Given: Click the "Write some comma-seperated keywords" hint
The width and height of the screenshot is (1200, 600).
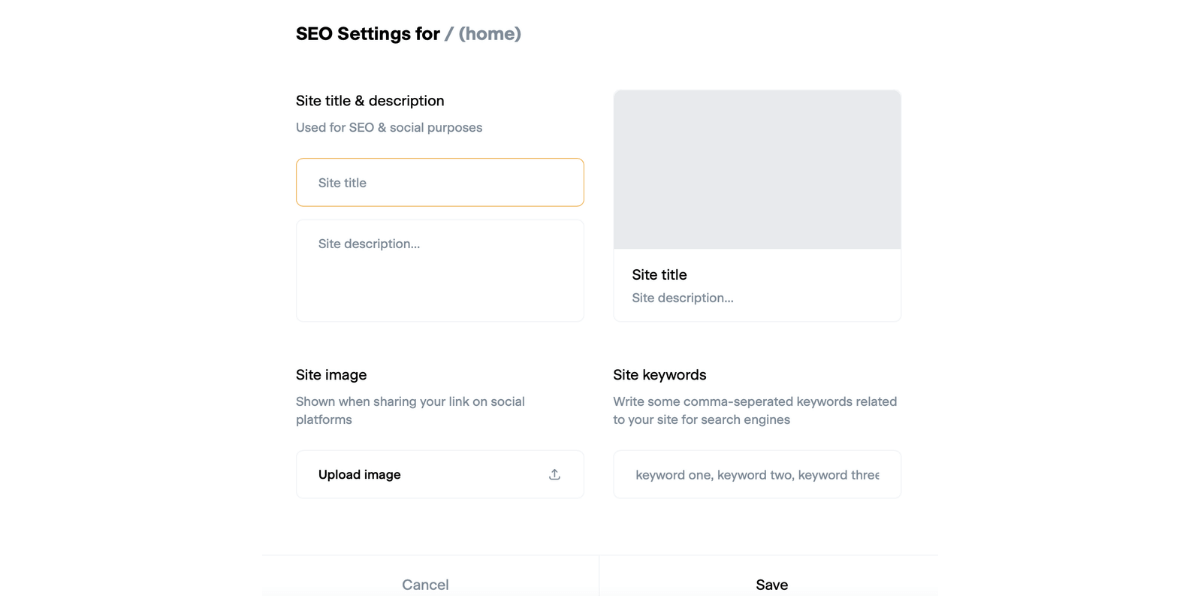Looking at the screenshot, I should click(755, 411).
